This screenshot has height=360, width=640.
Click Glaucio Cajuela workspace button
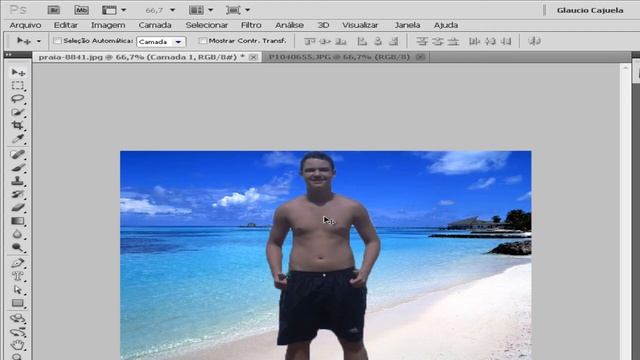[590, 10]
